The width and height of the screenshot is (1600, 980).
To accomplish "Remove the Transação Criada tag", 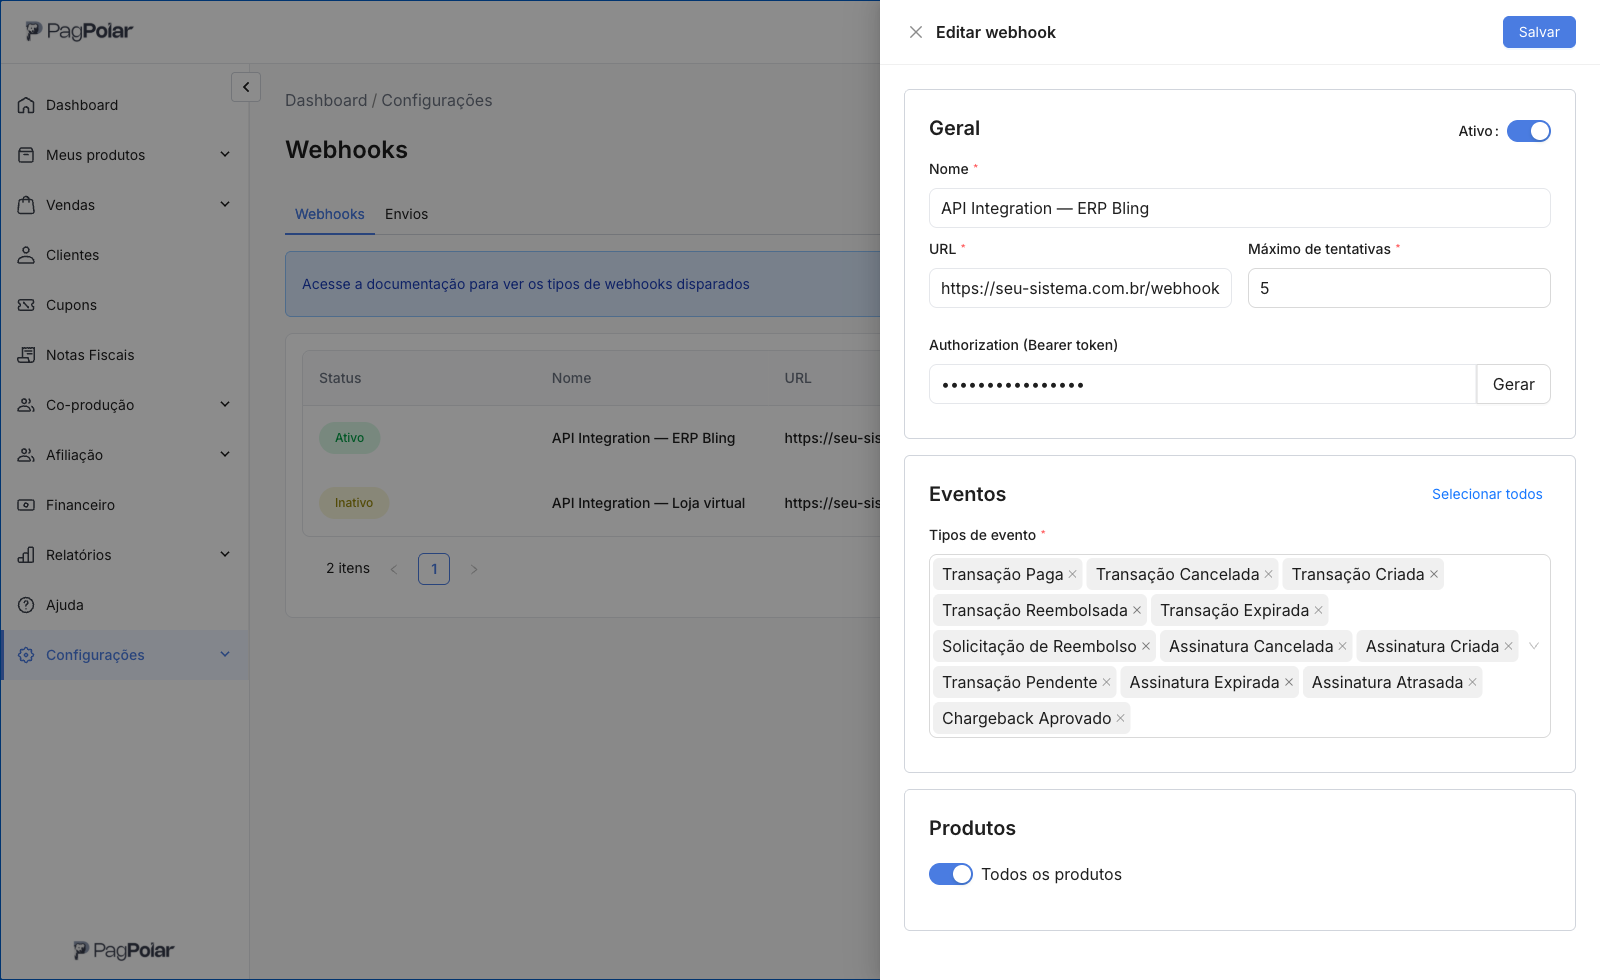I will coord(1433,574).
